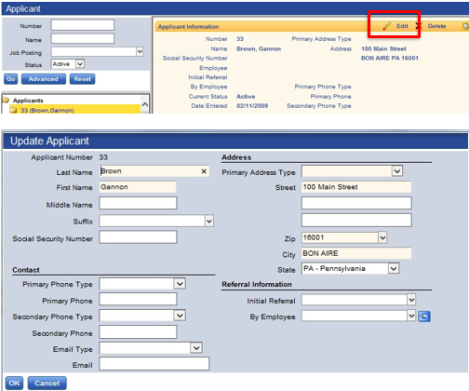
Task: Click the Go search button
Action: [11, 79]
